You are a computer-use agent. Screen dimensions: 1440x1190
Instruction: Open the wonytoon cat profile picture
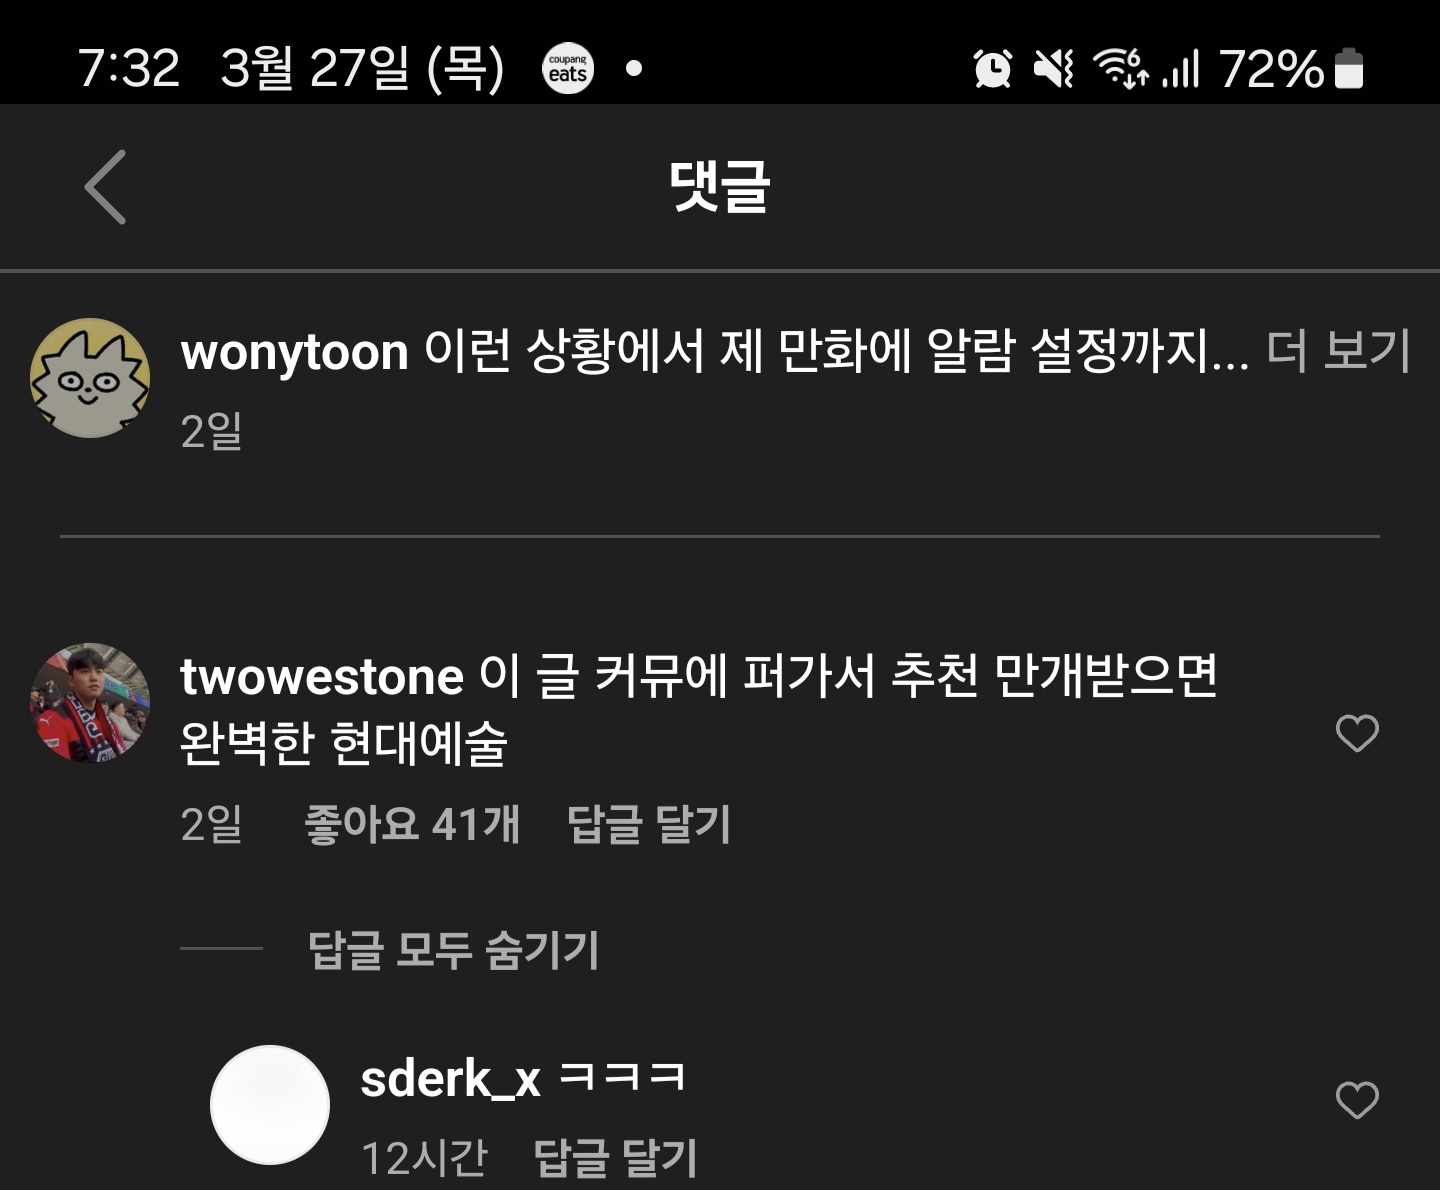pyautogui.click(x=90, y=378)
